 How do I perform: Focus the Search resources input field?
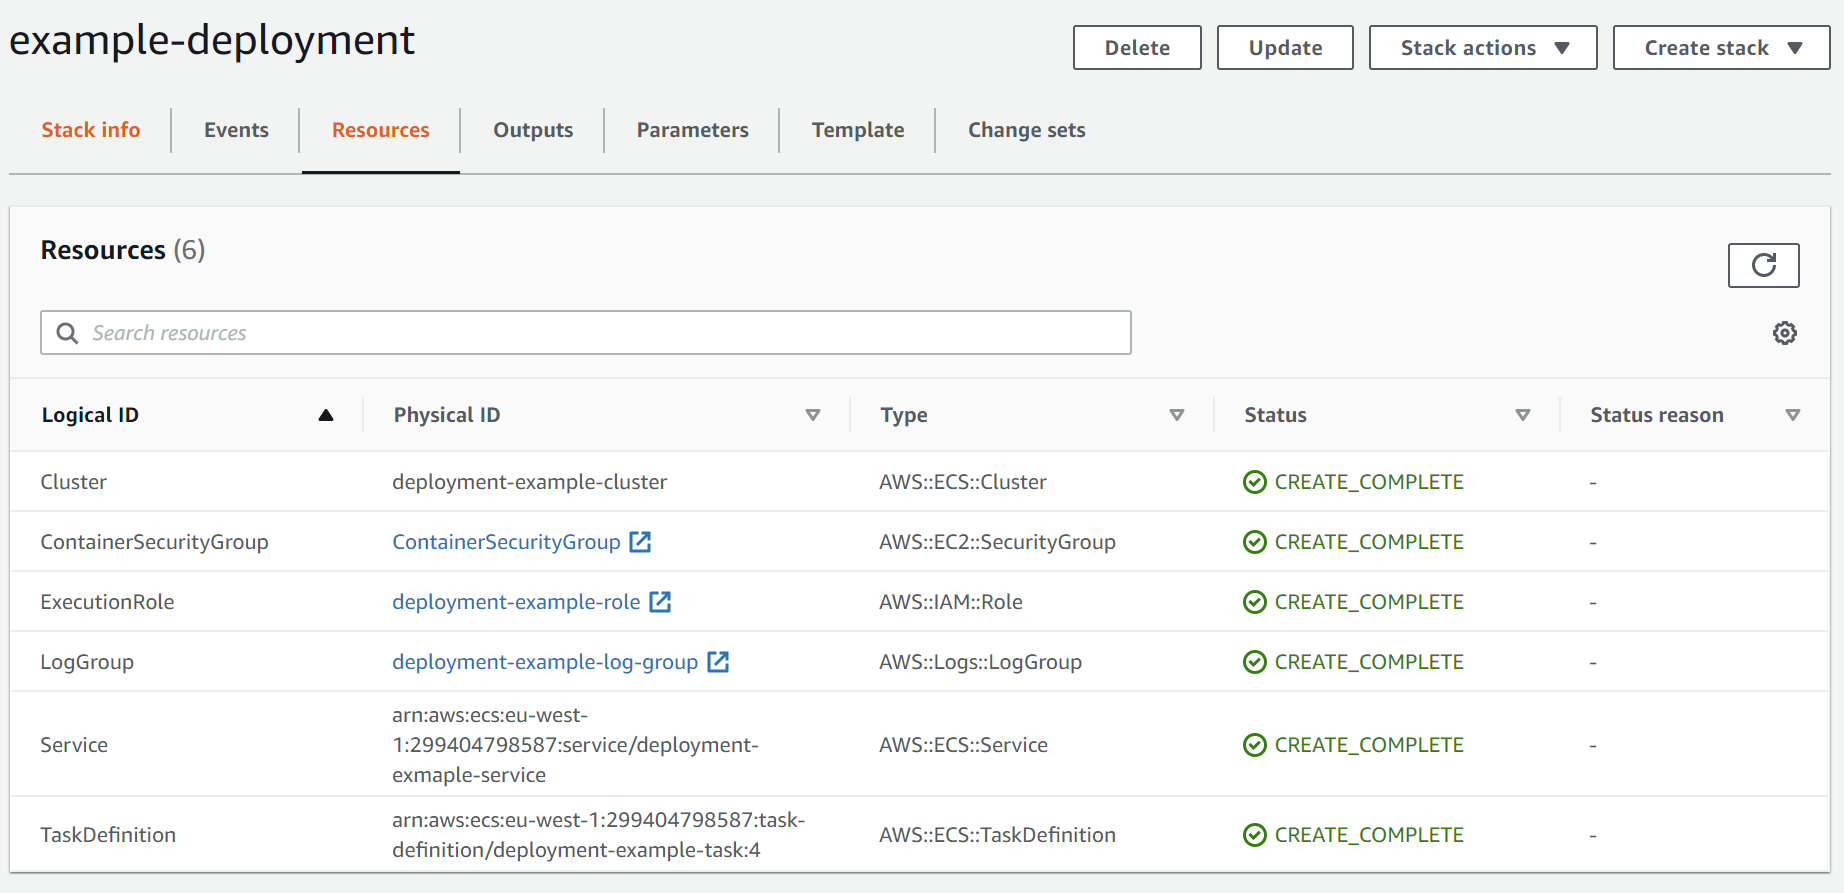600,333
